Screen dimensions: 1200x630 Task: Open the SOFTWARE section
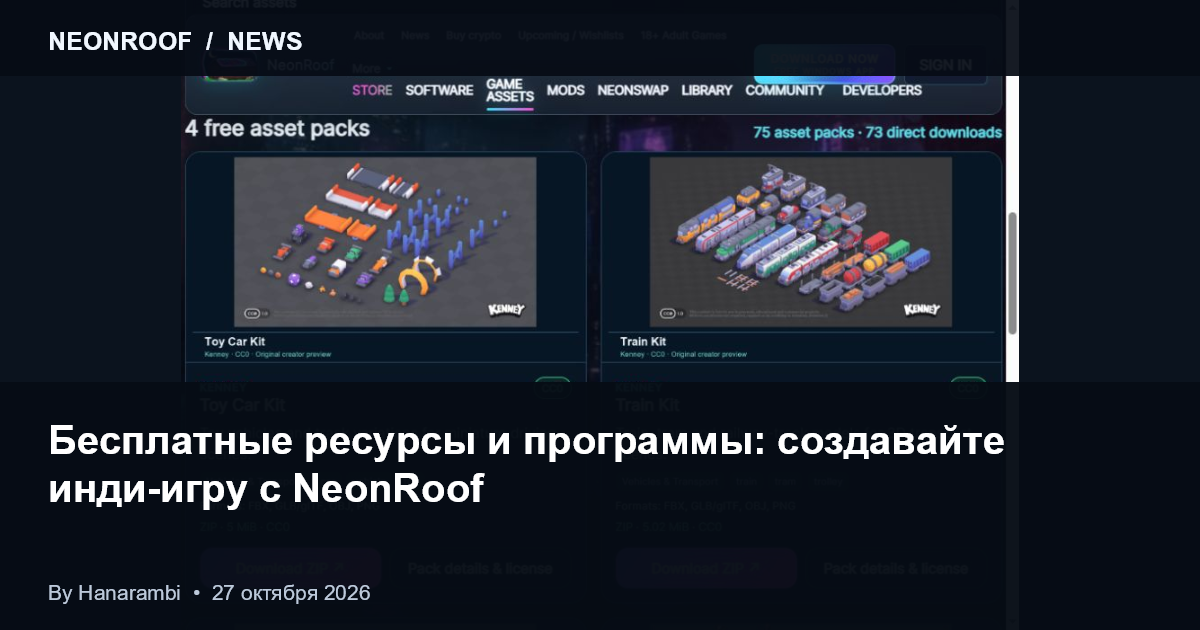pos(439,90)
